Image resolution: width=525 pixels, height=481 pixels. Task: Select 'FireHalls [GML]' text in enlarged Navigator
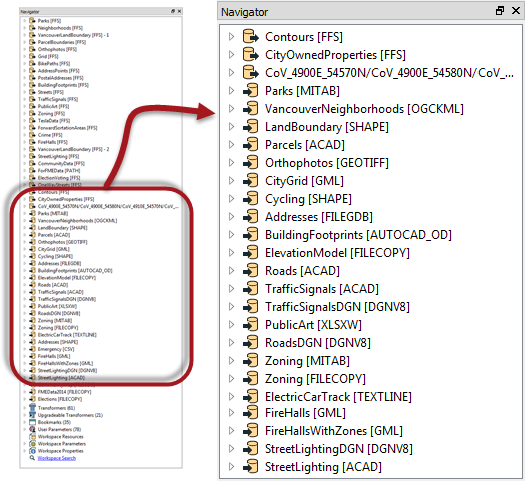(x=305, y=413)
